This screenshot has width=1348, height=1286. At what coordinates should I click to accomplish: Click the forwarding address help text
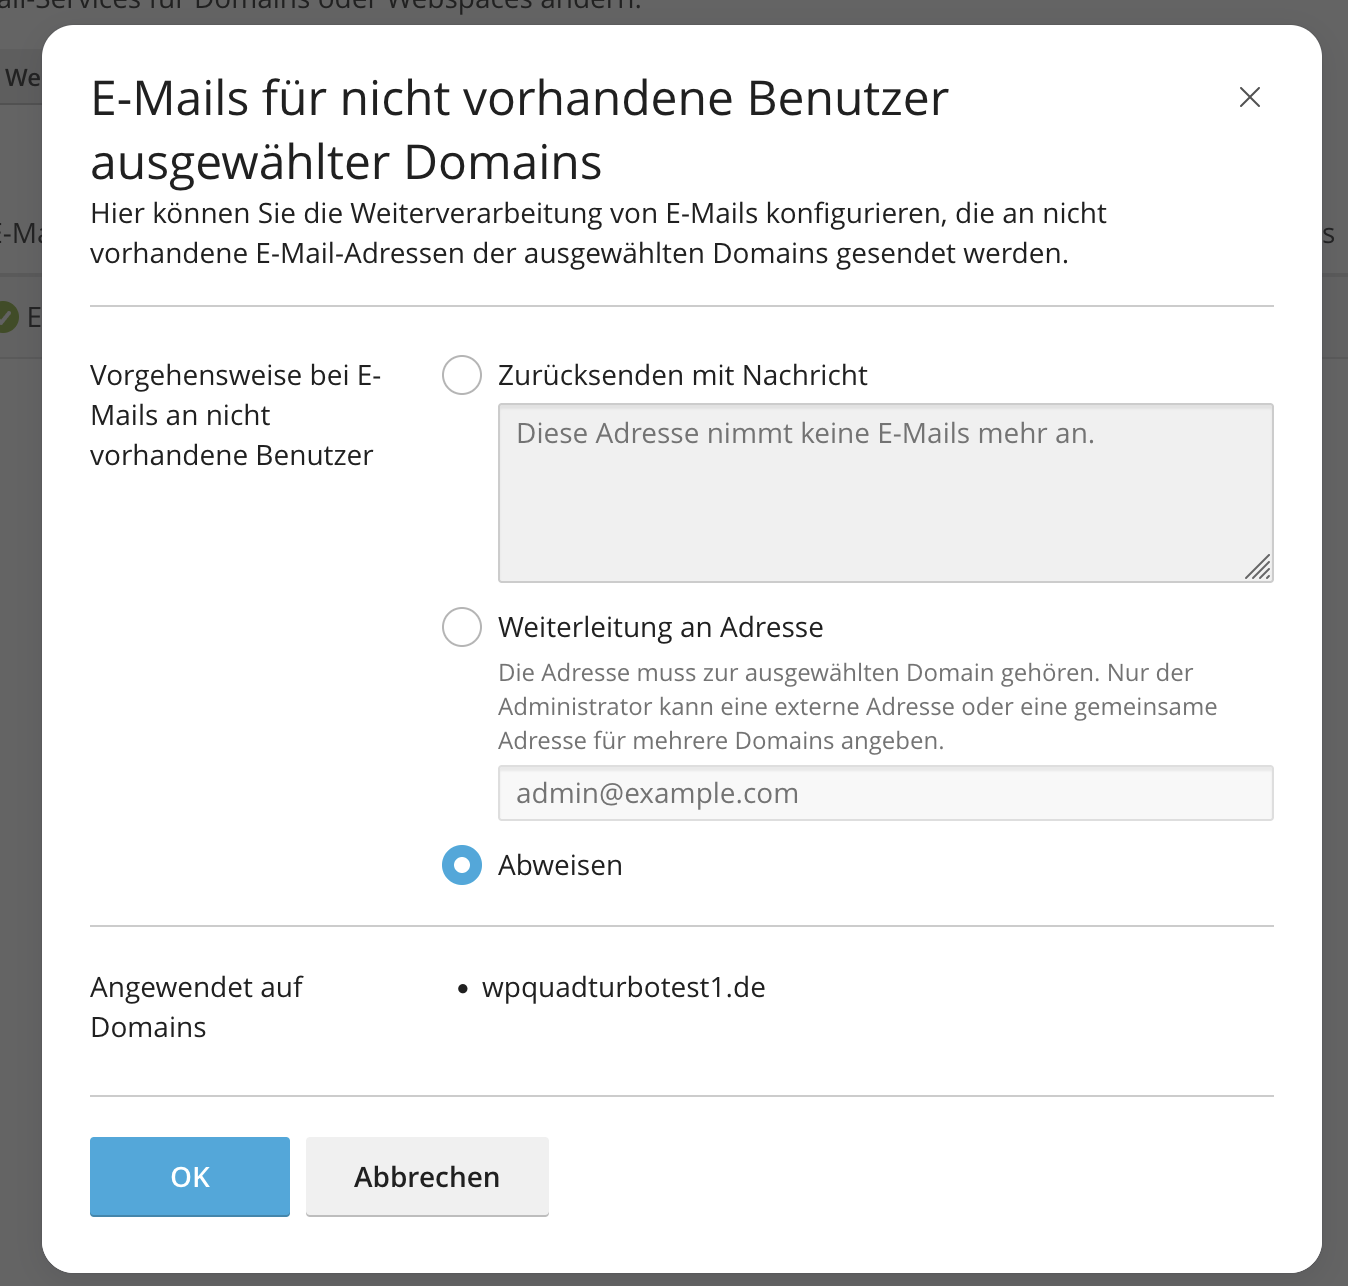(857, 706)
